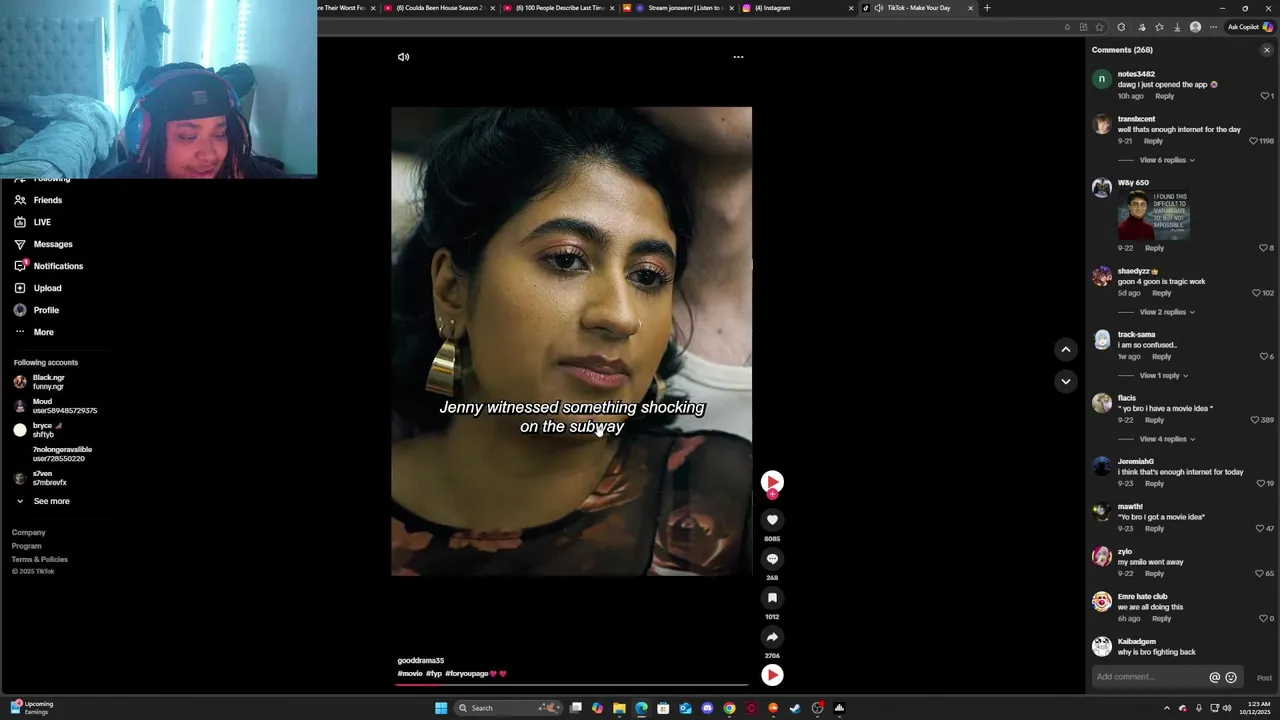Switch to the Coulda Been House Season 2 tab
The image size is (1280, 720).
[439, 8]
